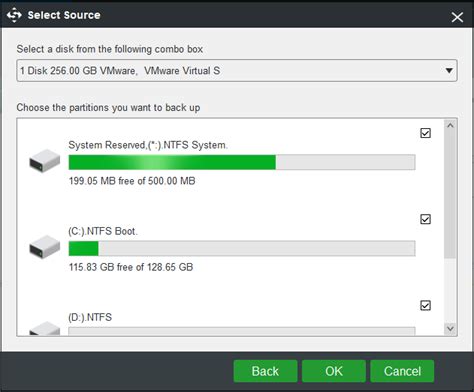The width and height of the screenshot is (474, 392).
Task: Select the System Reserved NTFS System label
Action: pyautogui.click(x=148, y=145)
